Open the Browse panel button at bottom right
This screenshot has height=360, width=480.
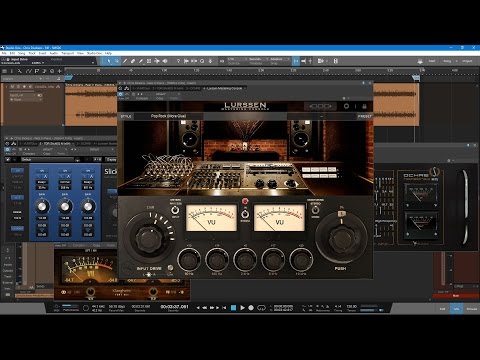click(x=471, y=309)
